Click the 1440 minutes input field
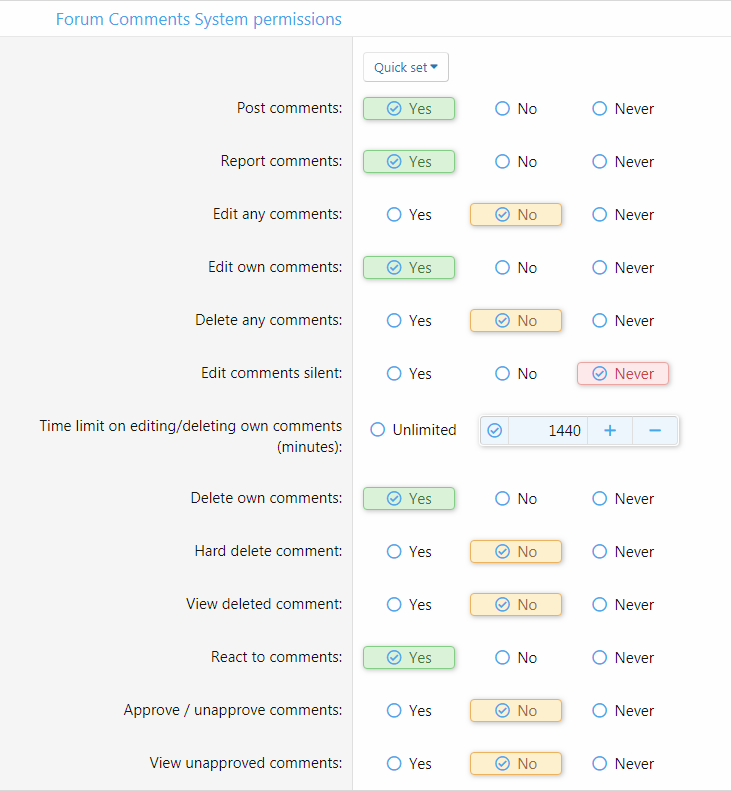731x791 pixels. (x=548, y=431)
